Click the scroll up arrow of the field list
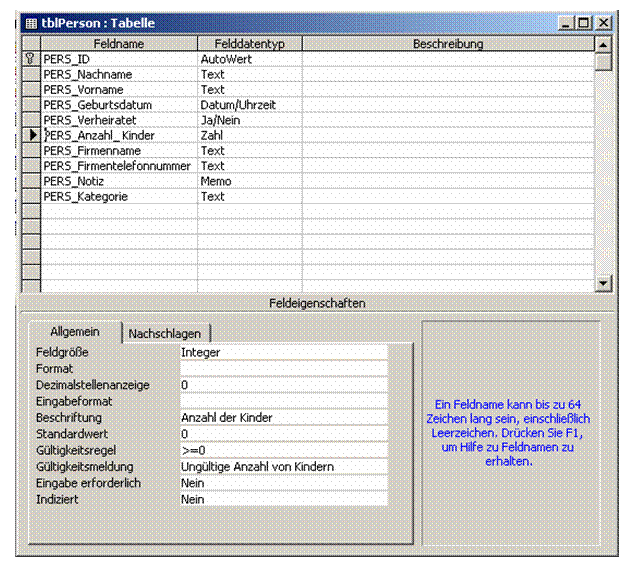This screenshot has height=577, width=636. click(x=604, y=44)
